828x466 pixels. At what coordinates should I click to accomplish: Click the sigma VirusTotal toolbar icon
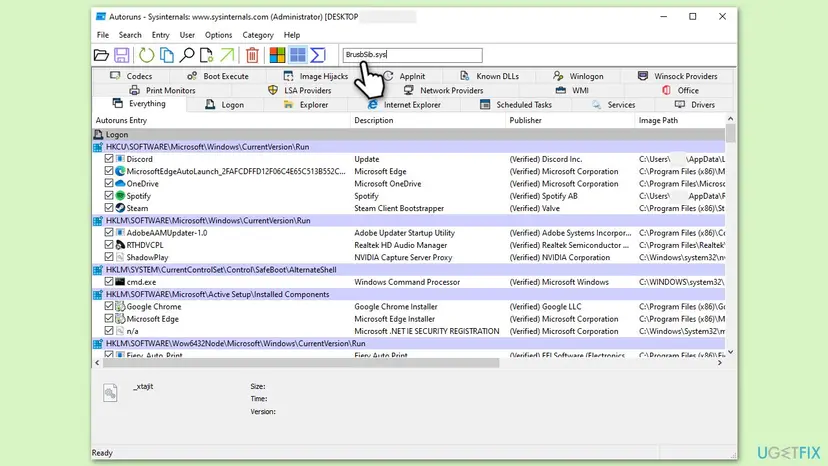[318, 55]
